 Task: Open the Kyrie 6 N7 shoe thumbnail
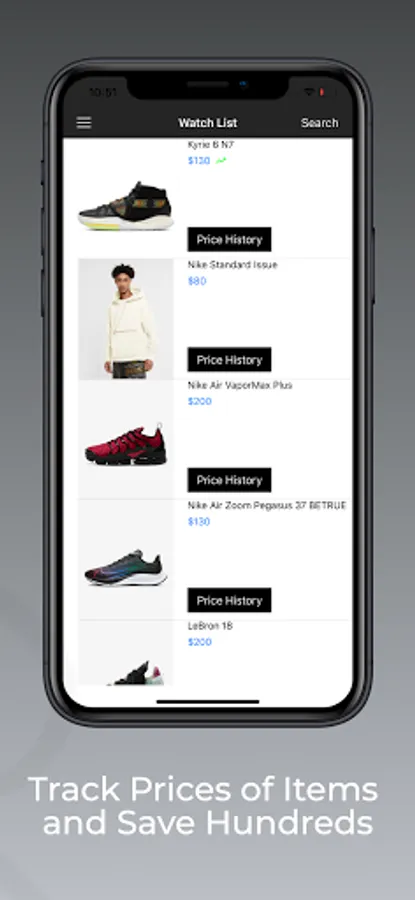click(x=126, y=206)
